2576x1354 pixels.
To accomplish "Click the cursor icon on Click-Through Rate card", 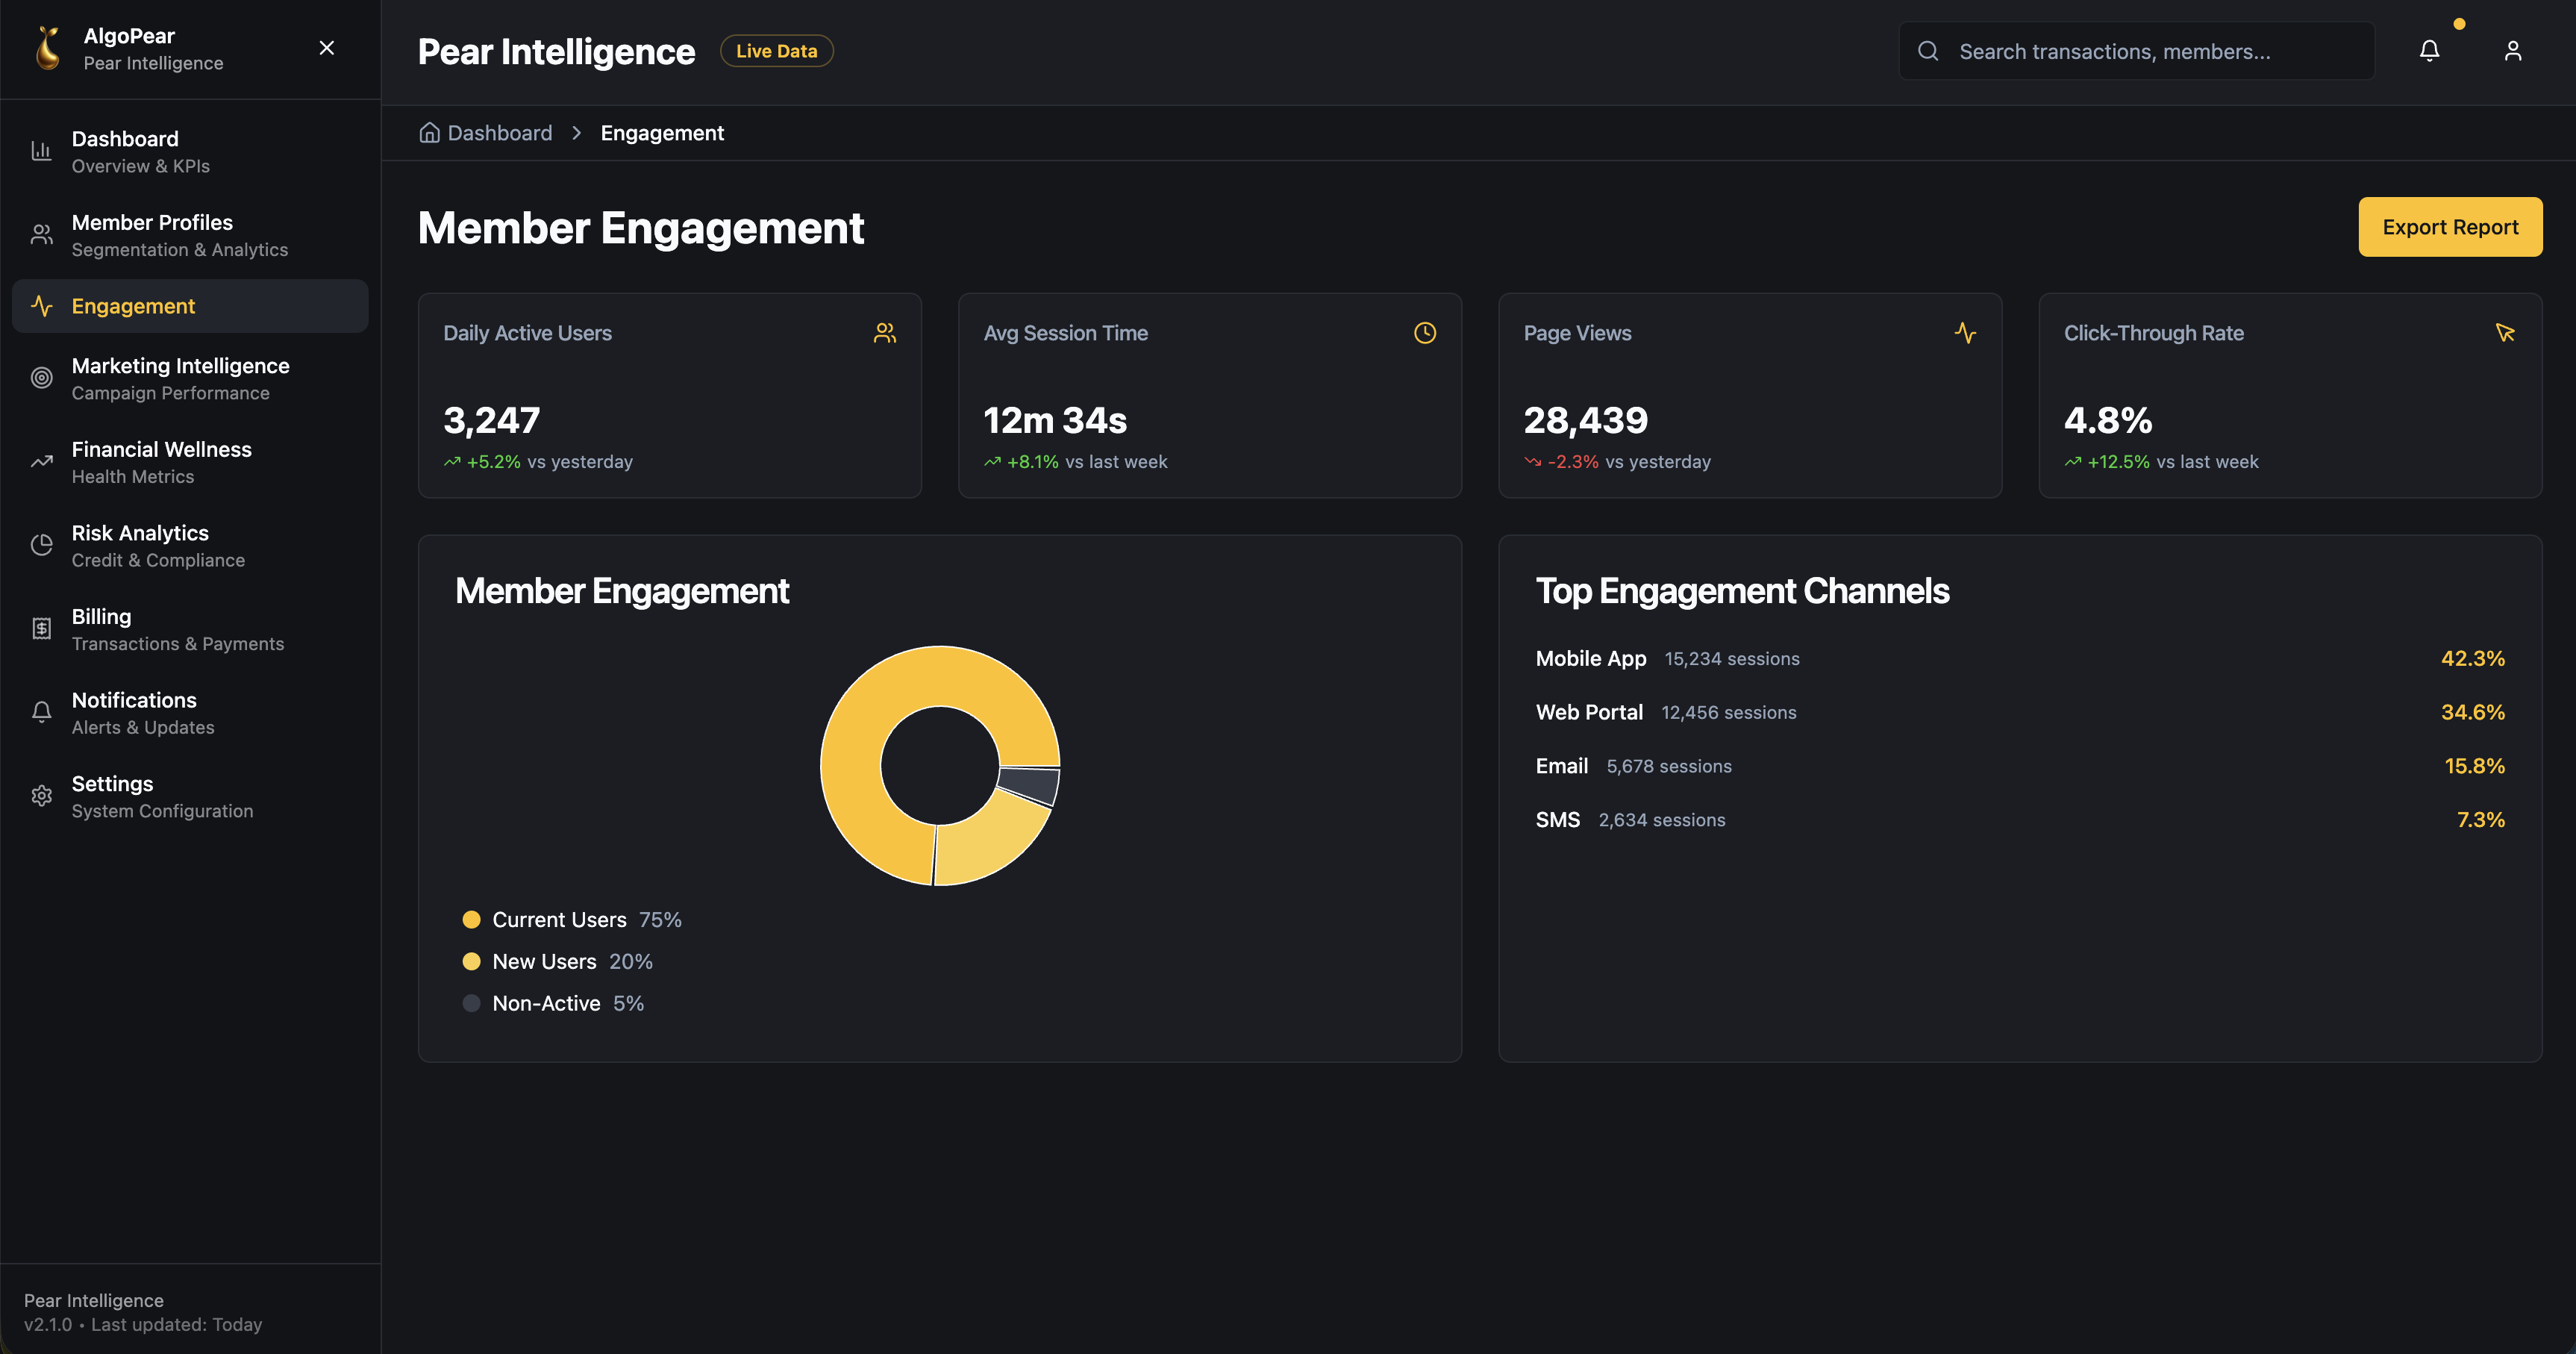I will 2506,332.
